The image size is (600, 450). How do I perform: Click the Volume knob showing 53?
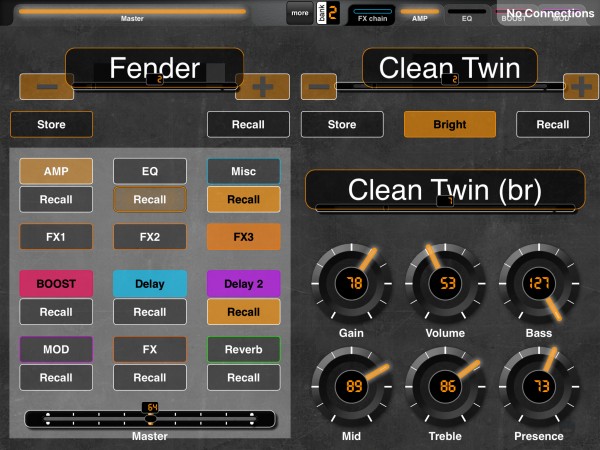[445, 284]
